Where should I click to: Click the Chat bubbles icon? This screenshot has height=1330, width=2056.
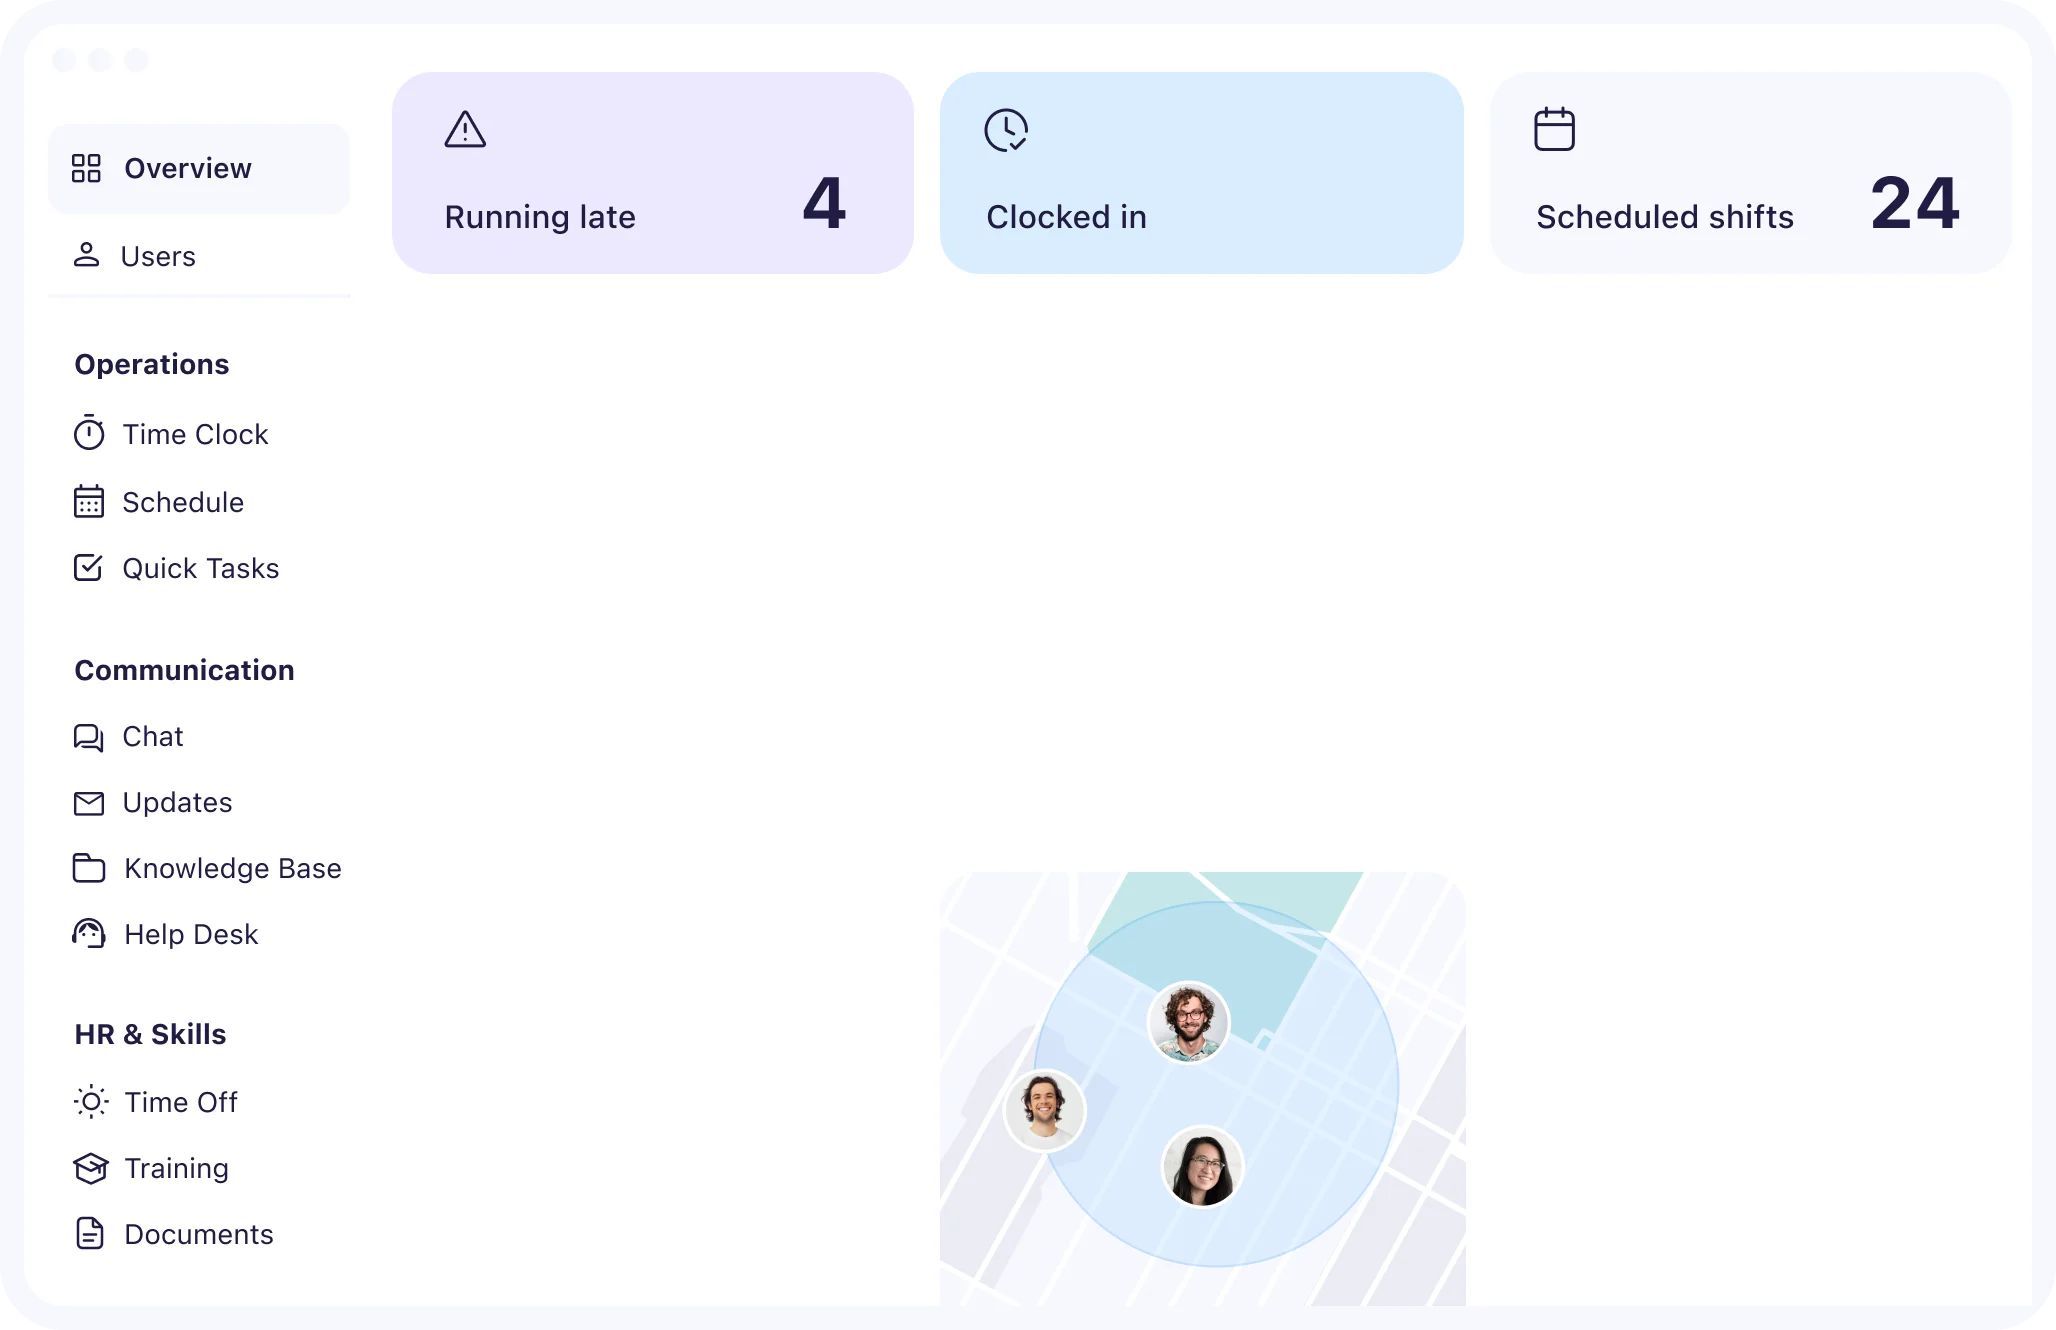pos(88,737)
